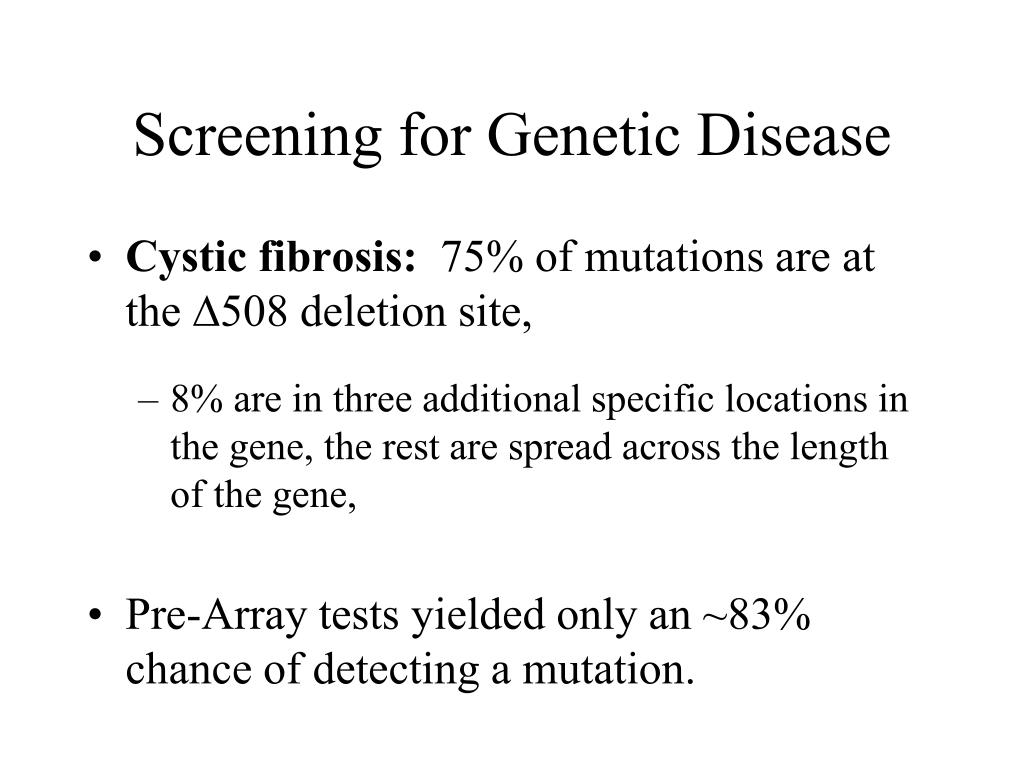The width and height of the screenshot is (1024, 768).
Task: Select the 75% figure
Action: click(x=482, y=257)
